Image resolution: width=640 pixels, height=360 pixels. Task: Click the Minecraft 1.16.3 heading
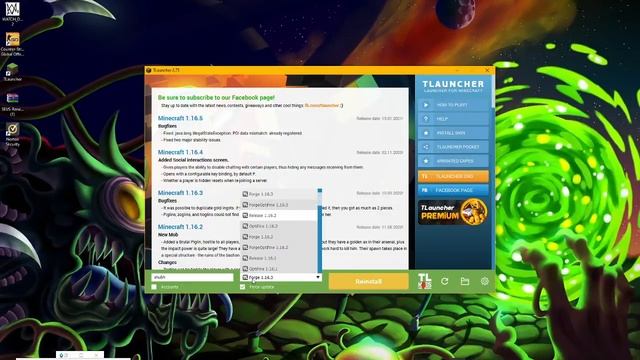[x=180, y=193]
